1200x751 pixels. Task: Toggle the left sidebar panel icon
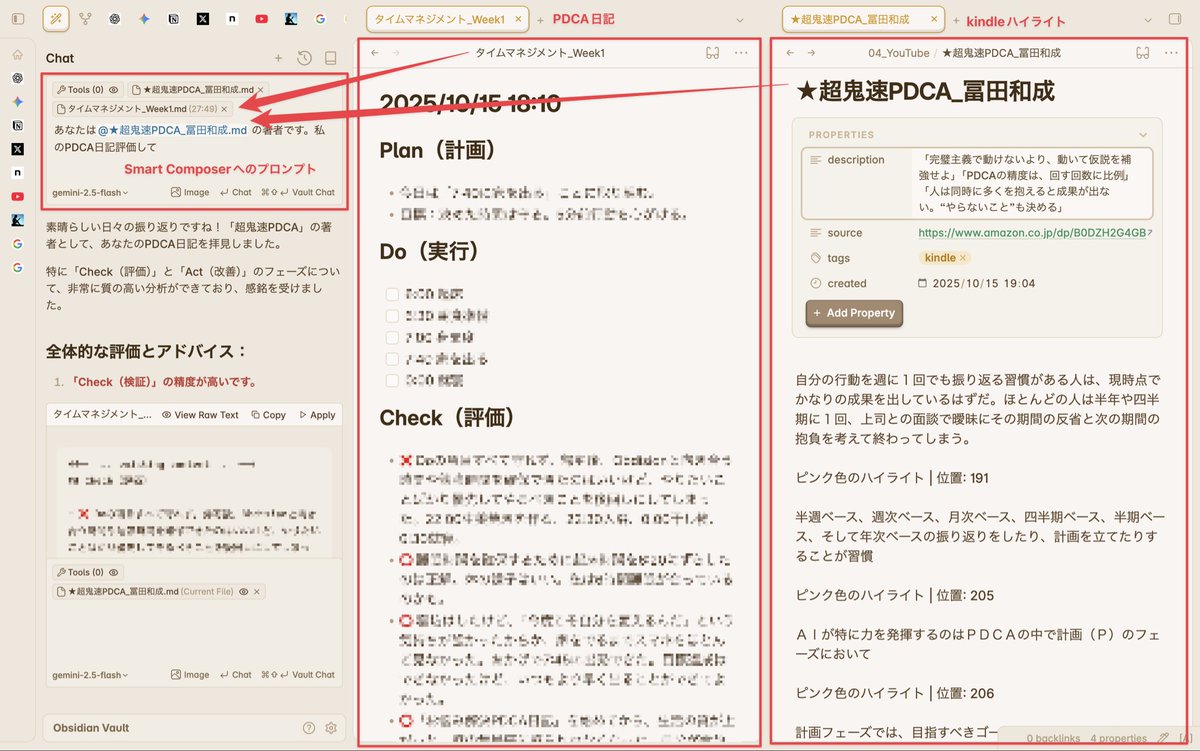coord(18,18)
